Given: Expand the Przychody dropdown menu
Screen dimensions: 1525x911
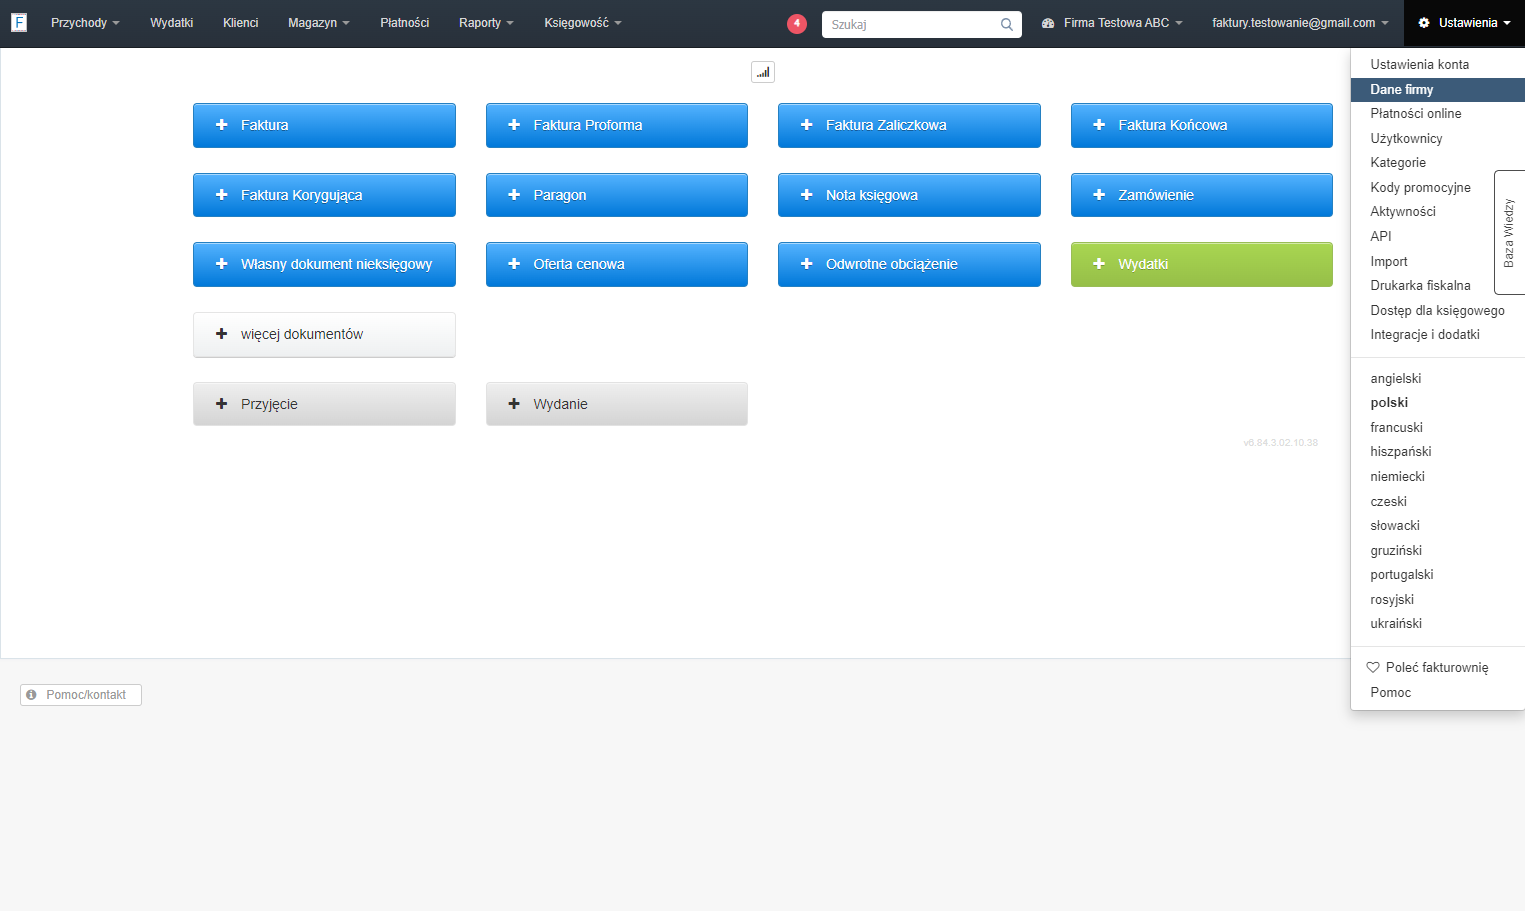Looking at the screenshot, I should click(85, 23).
